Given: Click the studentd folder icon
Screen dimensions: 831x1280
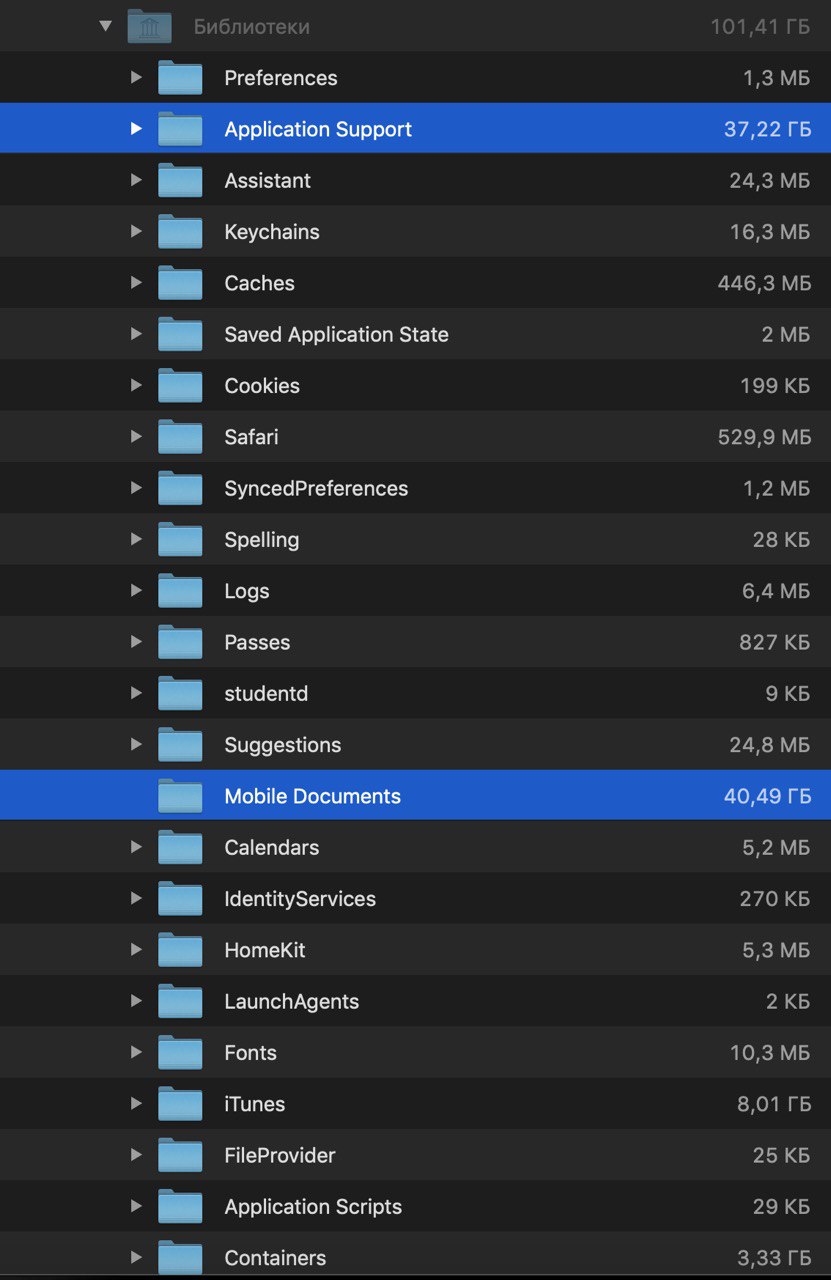Looking at the screenshot, I should (180, 693).
